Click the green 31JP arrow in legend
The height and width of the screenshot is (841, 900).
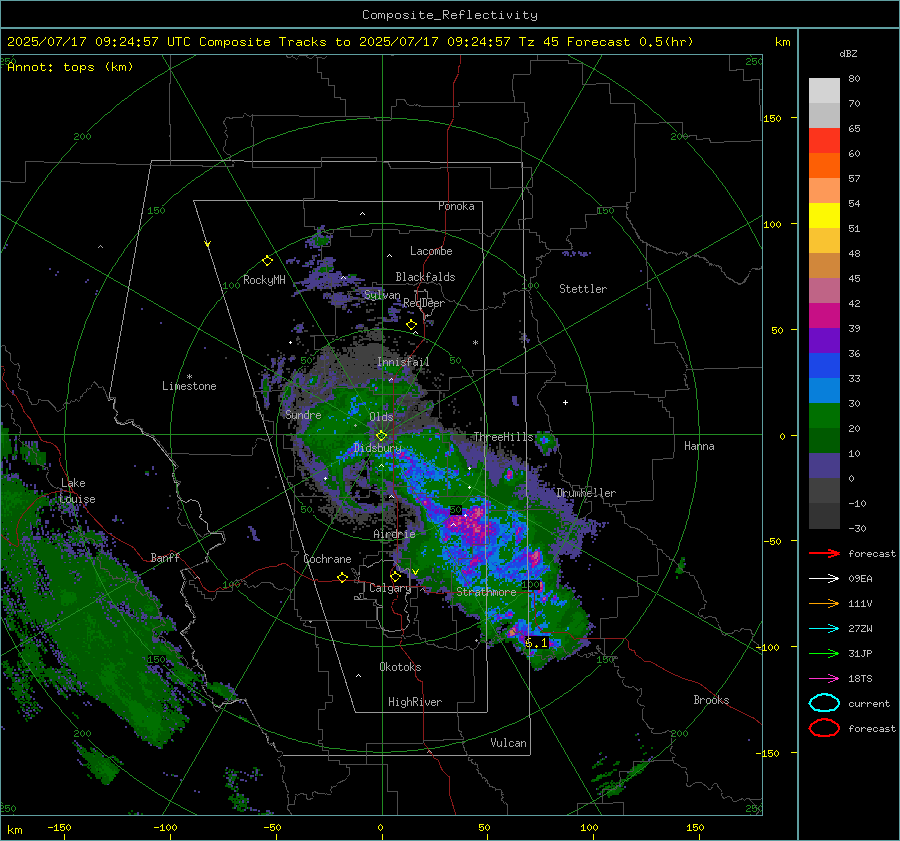pyautogui.click(x=824, y=653)
